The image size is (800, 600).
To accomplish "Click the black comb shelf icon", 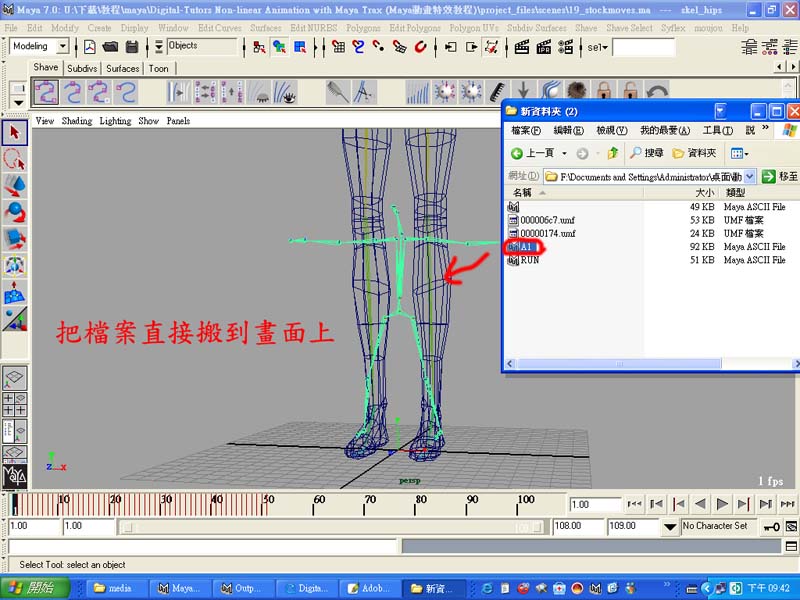I will point(496,92).
